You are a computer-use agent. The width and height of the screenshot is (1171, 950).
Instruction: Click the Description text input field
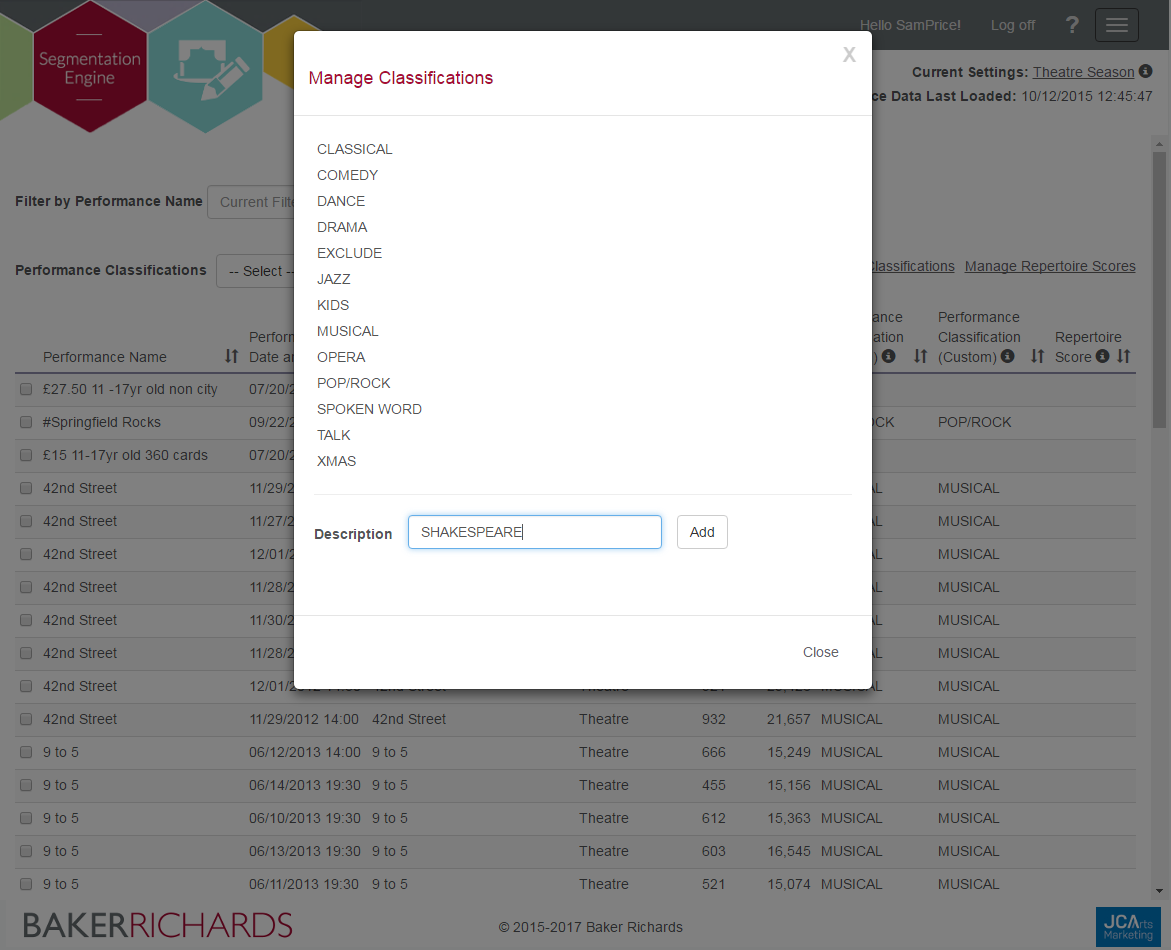tap(534, 532)
